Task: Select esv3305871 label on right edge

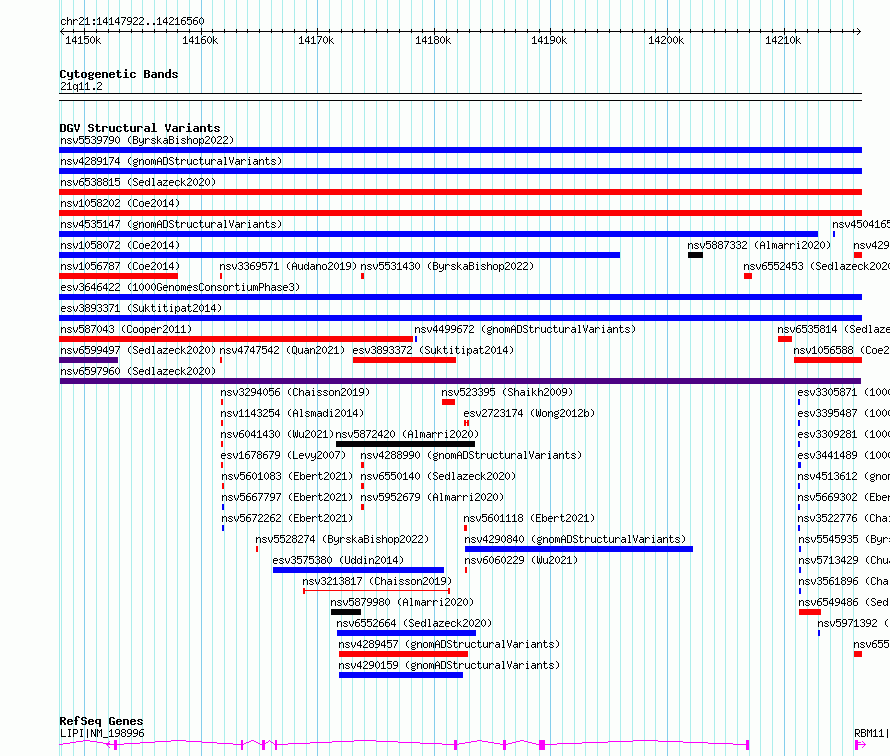Action: click(x=843, y=392)
